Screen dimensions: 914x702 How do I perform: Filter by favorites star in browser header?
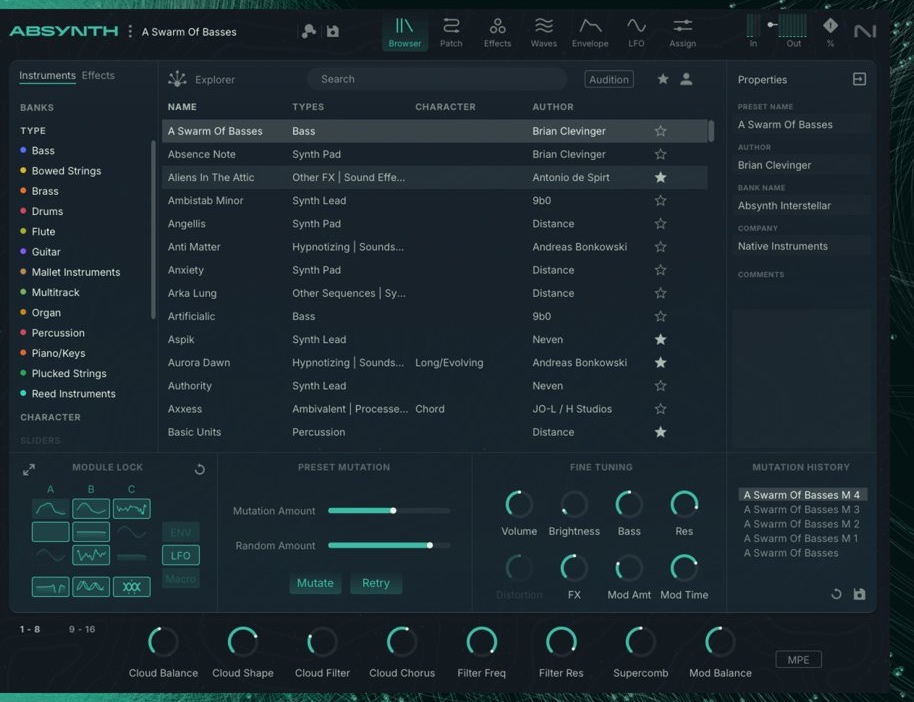pos(663,79)
